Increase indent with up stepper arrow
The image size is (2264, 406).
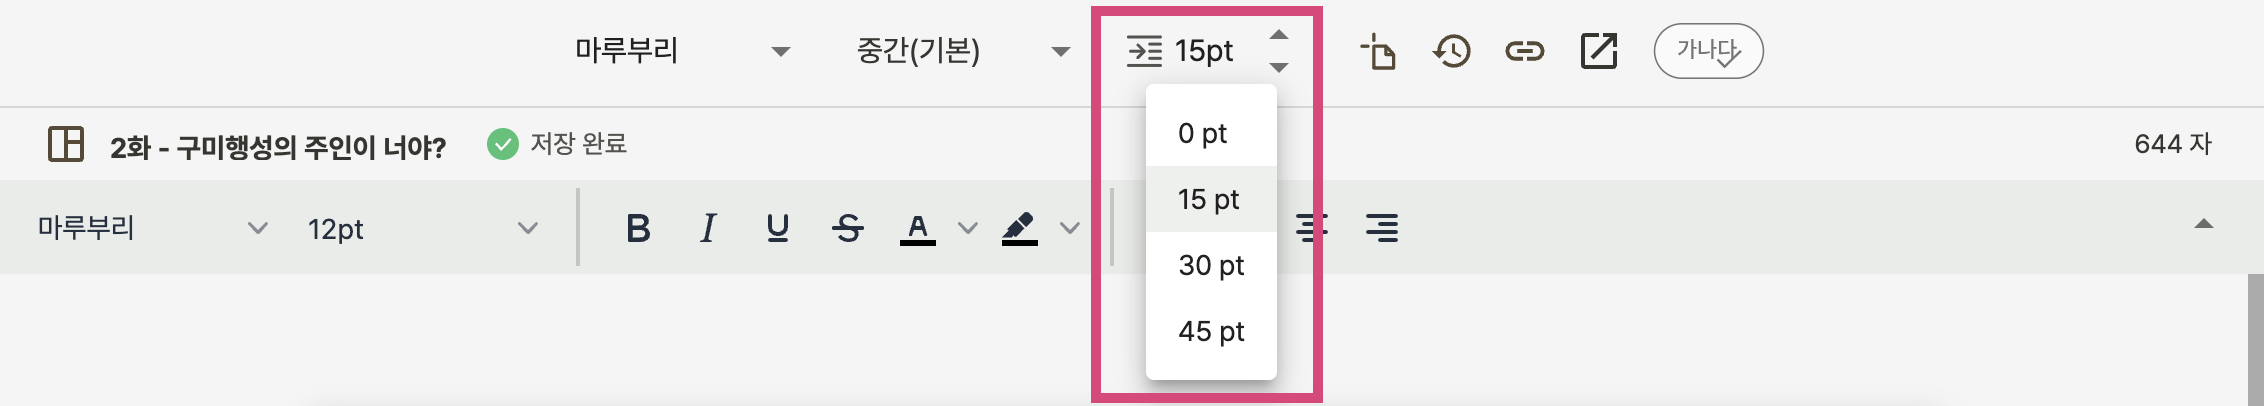point(1279,35)
